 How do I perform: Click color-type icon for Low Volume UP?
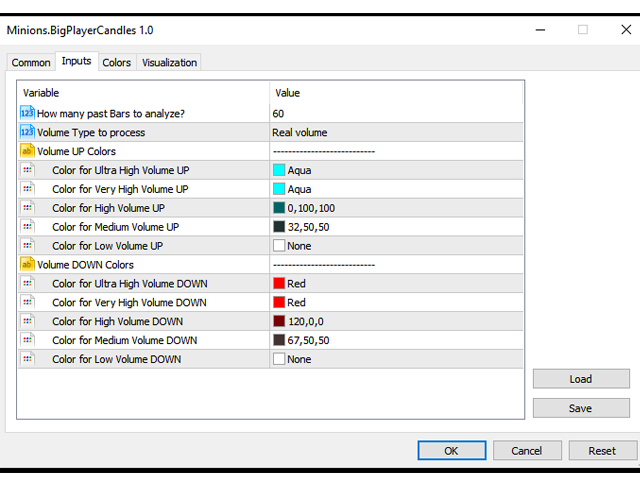(27, 245)
